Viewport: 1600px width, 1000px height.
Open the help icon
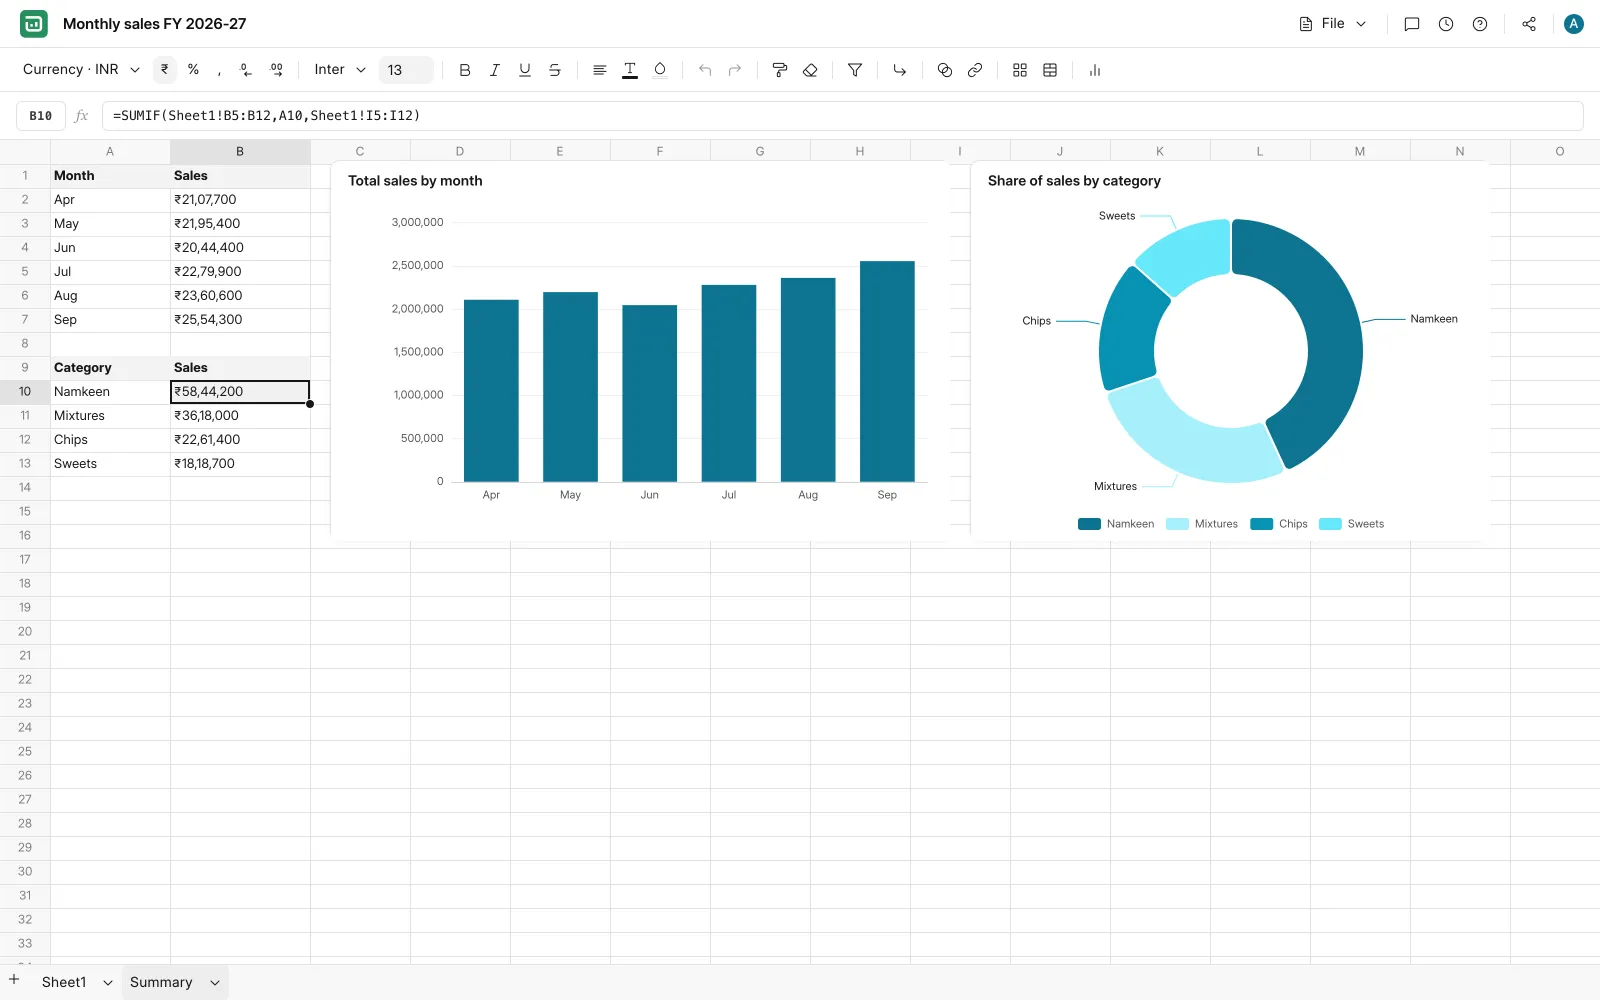[x=1480, y=24]
